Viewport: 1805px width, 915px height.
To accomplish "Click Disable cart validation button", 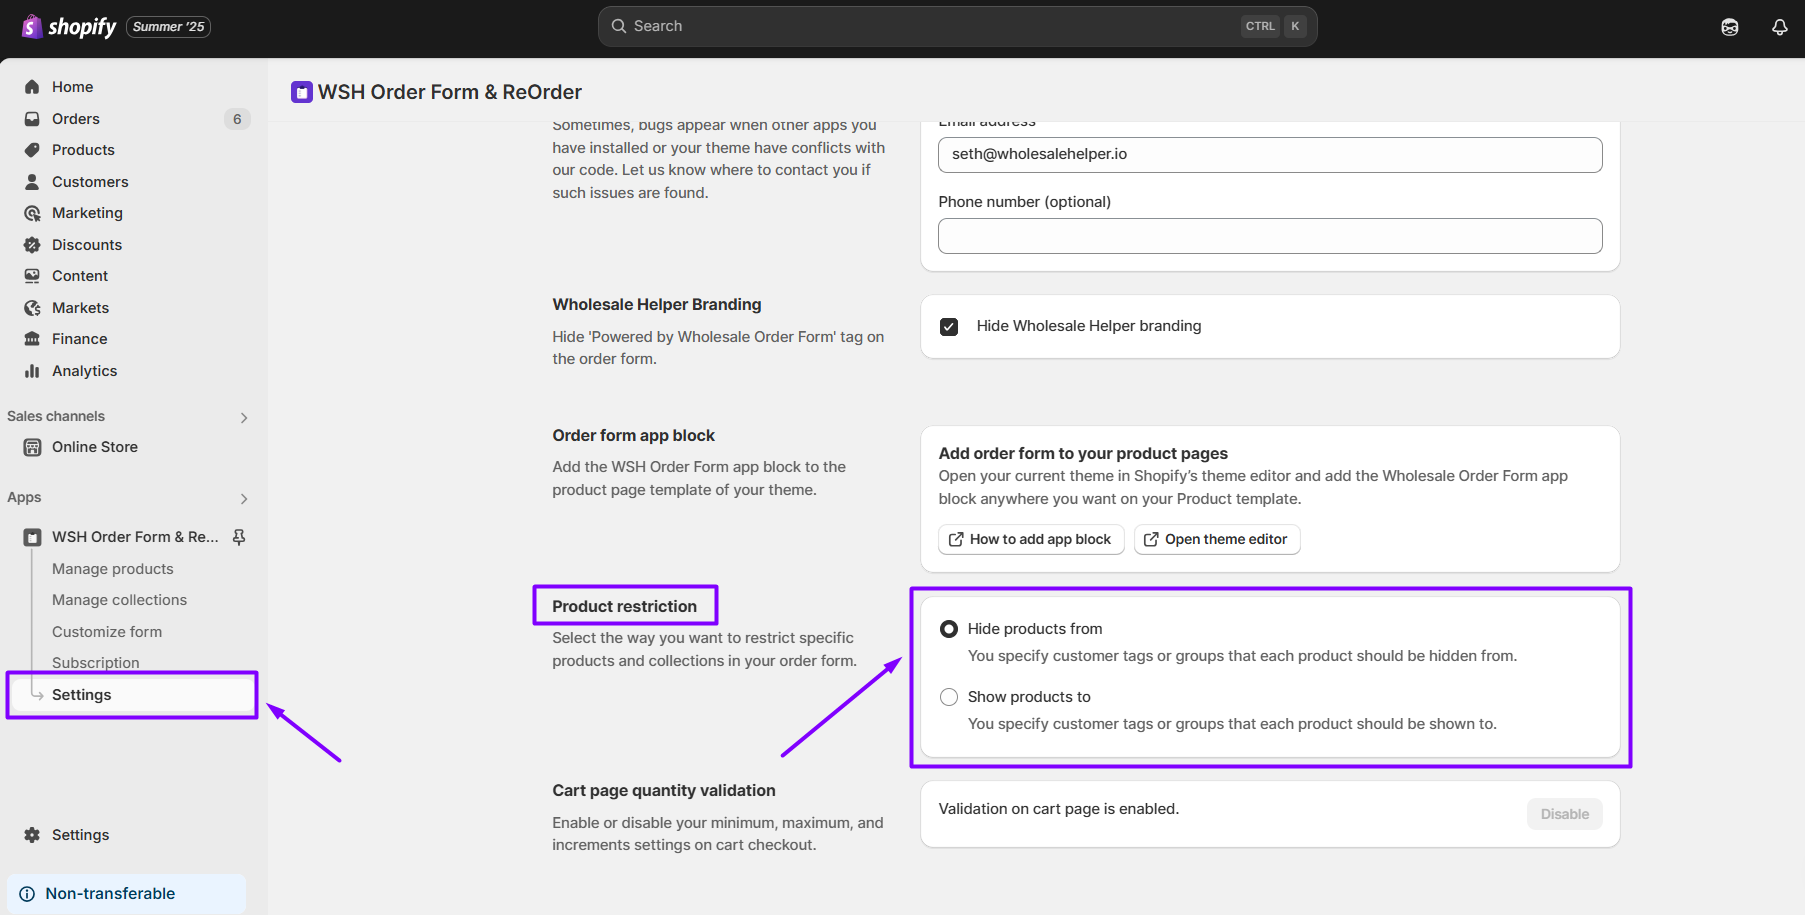I will coord(1564,814).
